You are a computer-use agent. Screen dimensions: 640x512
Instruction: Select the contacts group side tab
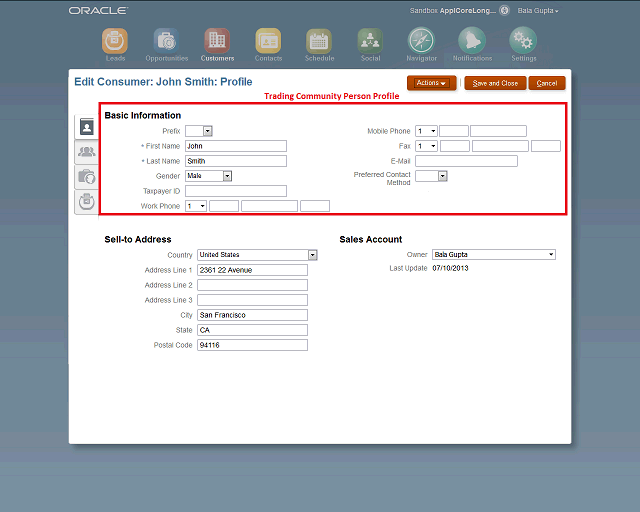tap(87, 152)
